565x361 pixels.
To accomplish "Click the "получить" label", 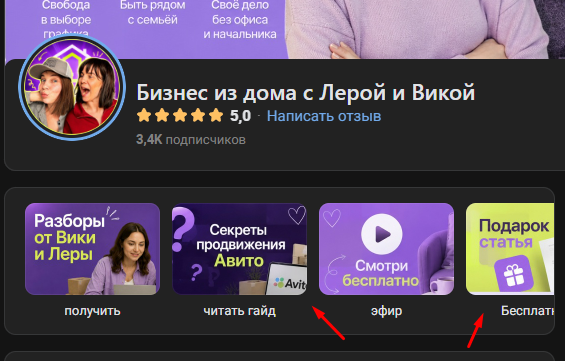I will [x=92, y=311].
